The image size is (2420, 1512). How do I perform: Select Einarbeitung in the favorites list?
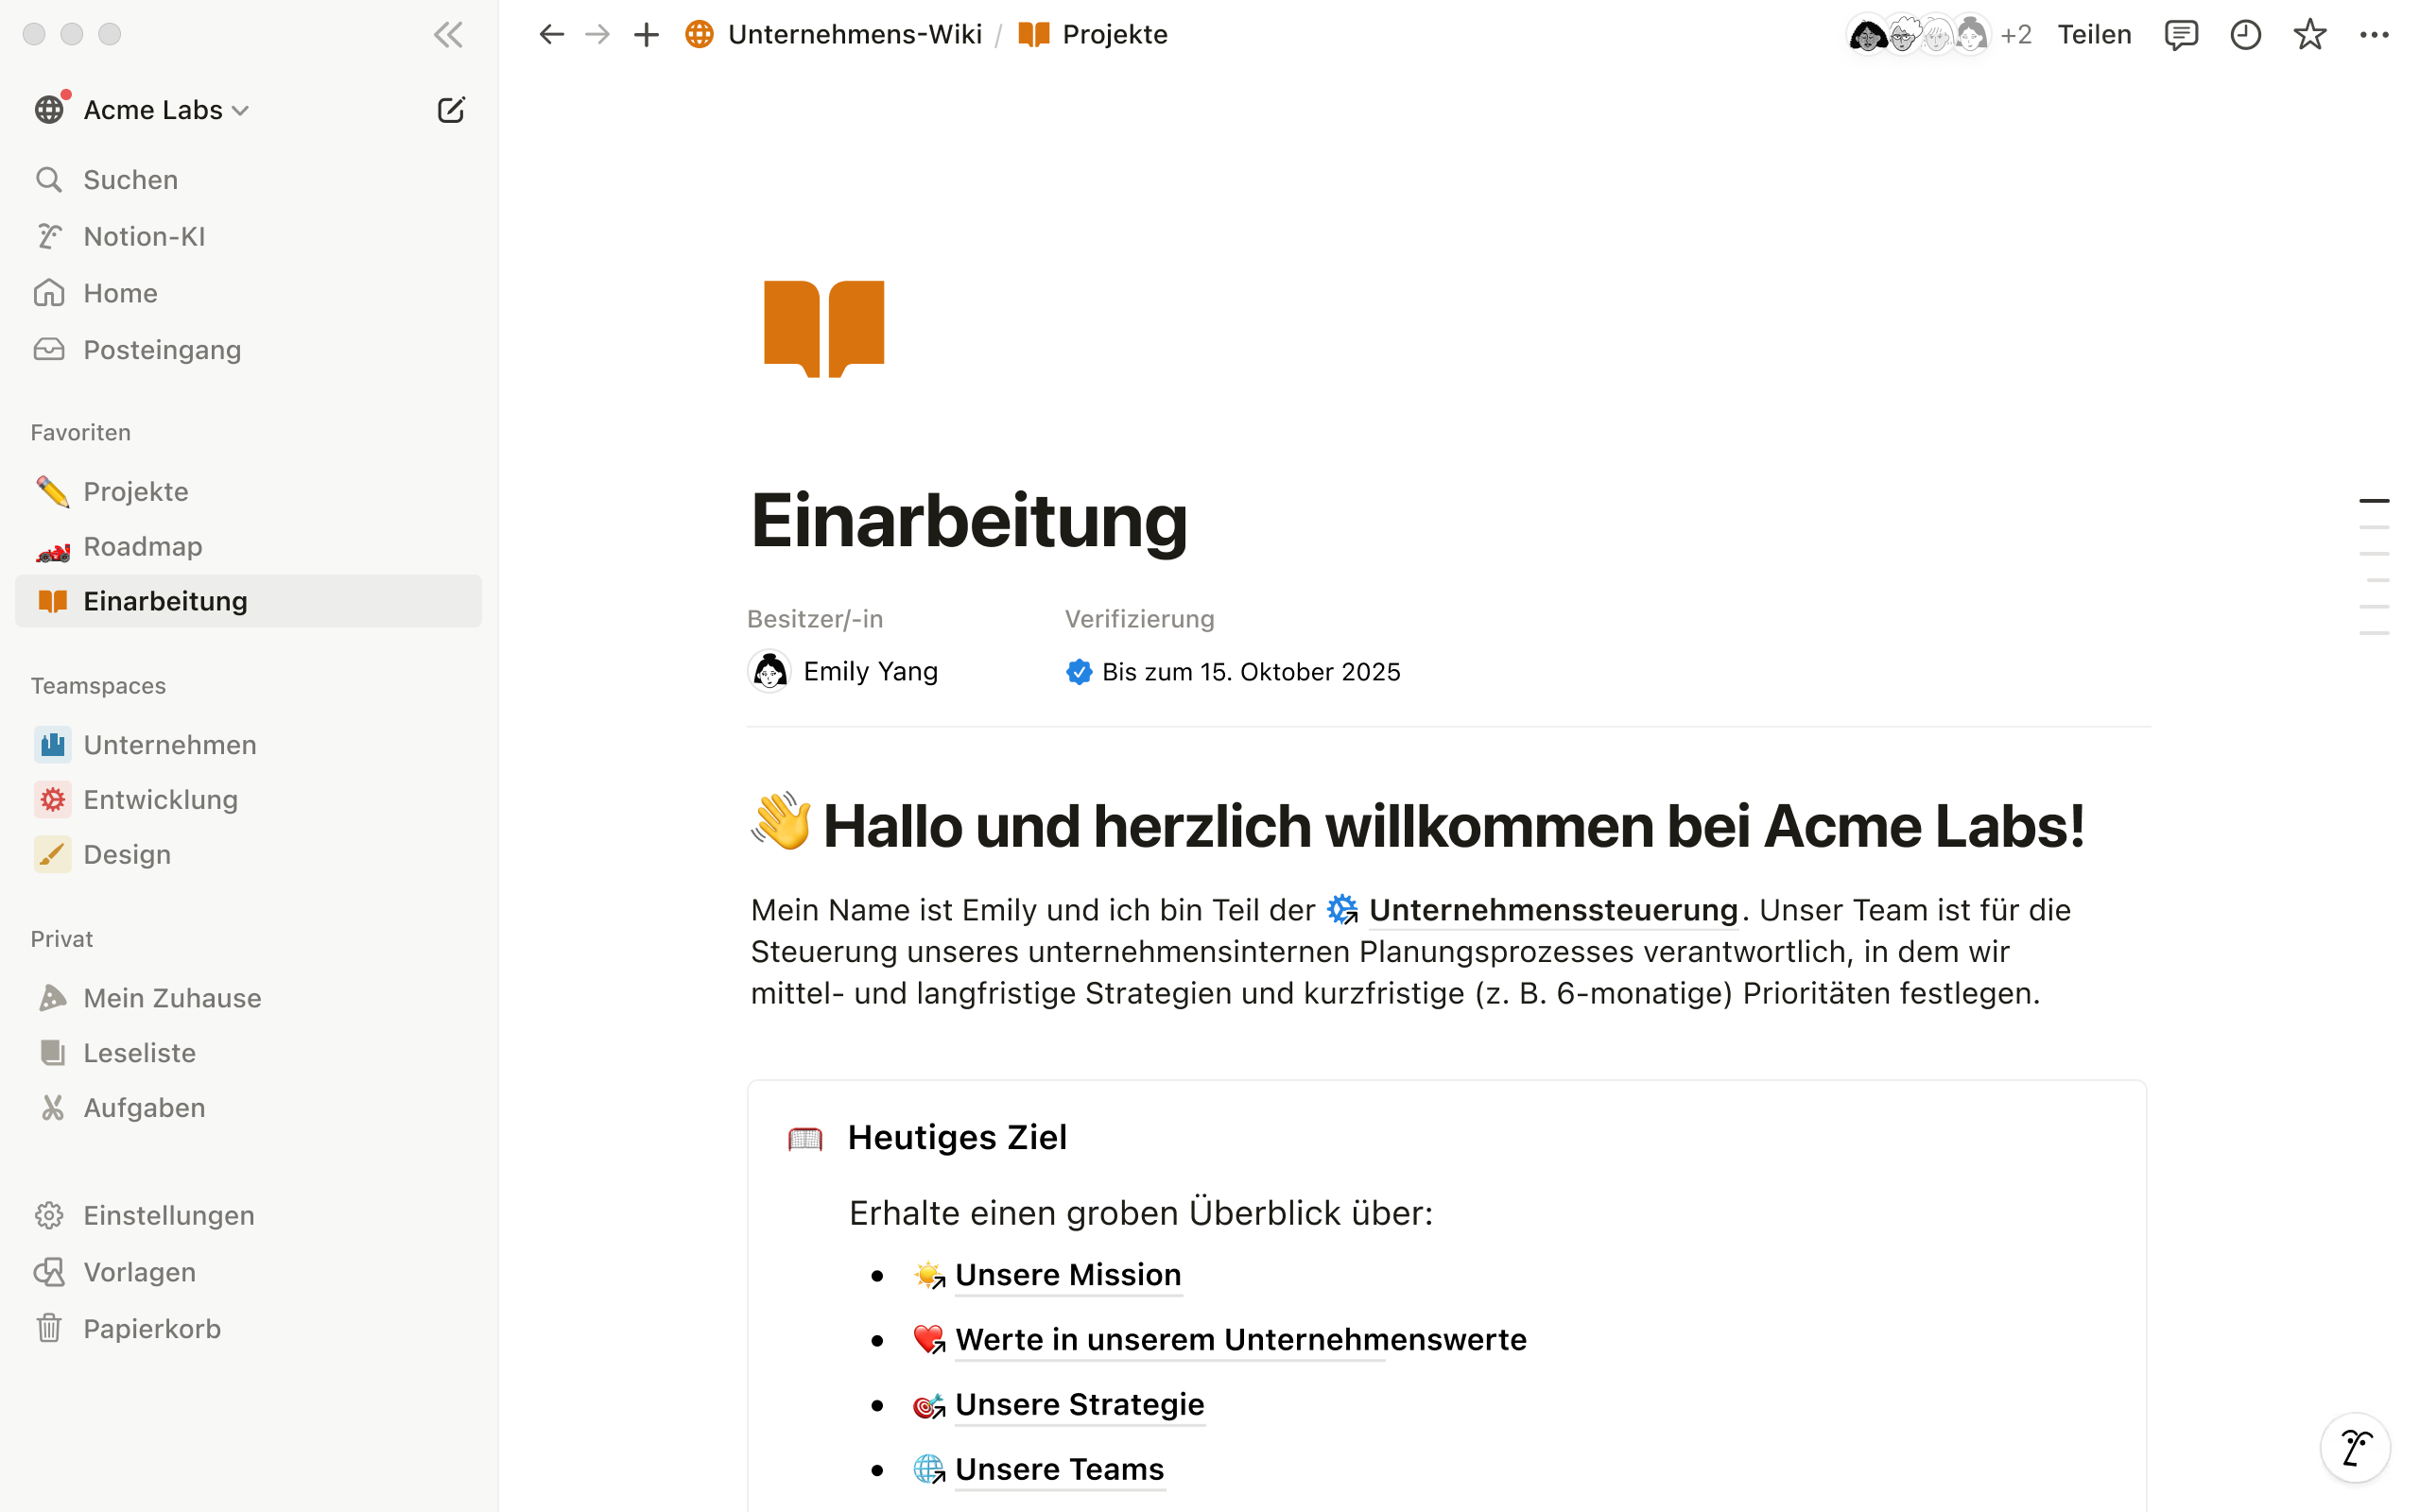248,601
